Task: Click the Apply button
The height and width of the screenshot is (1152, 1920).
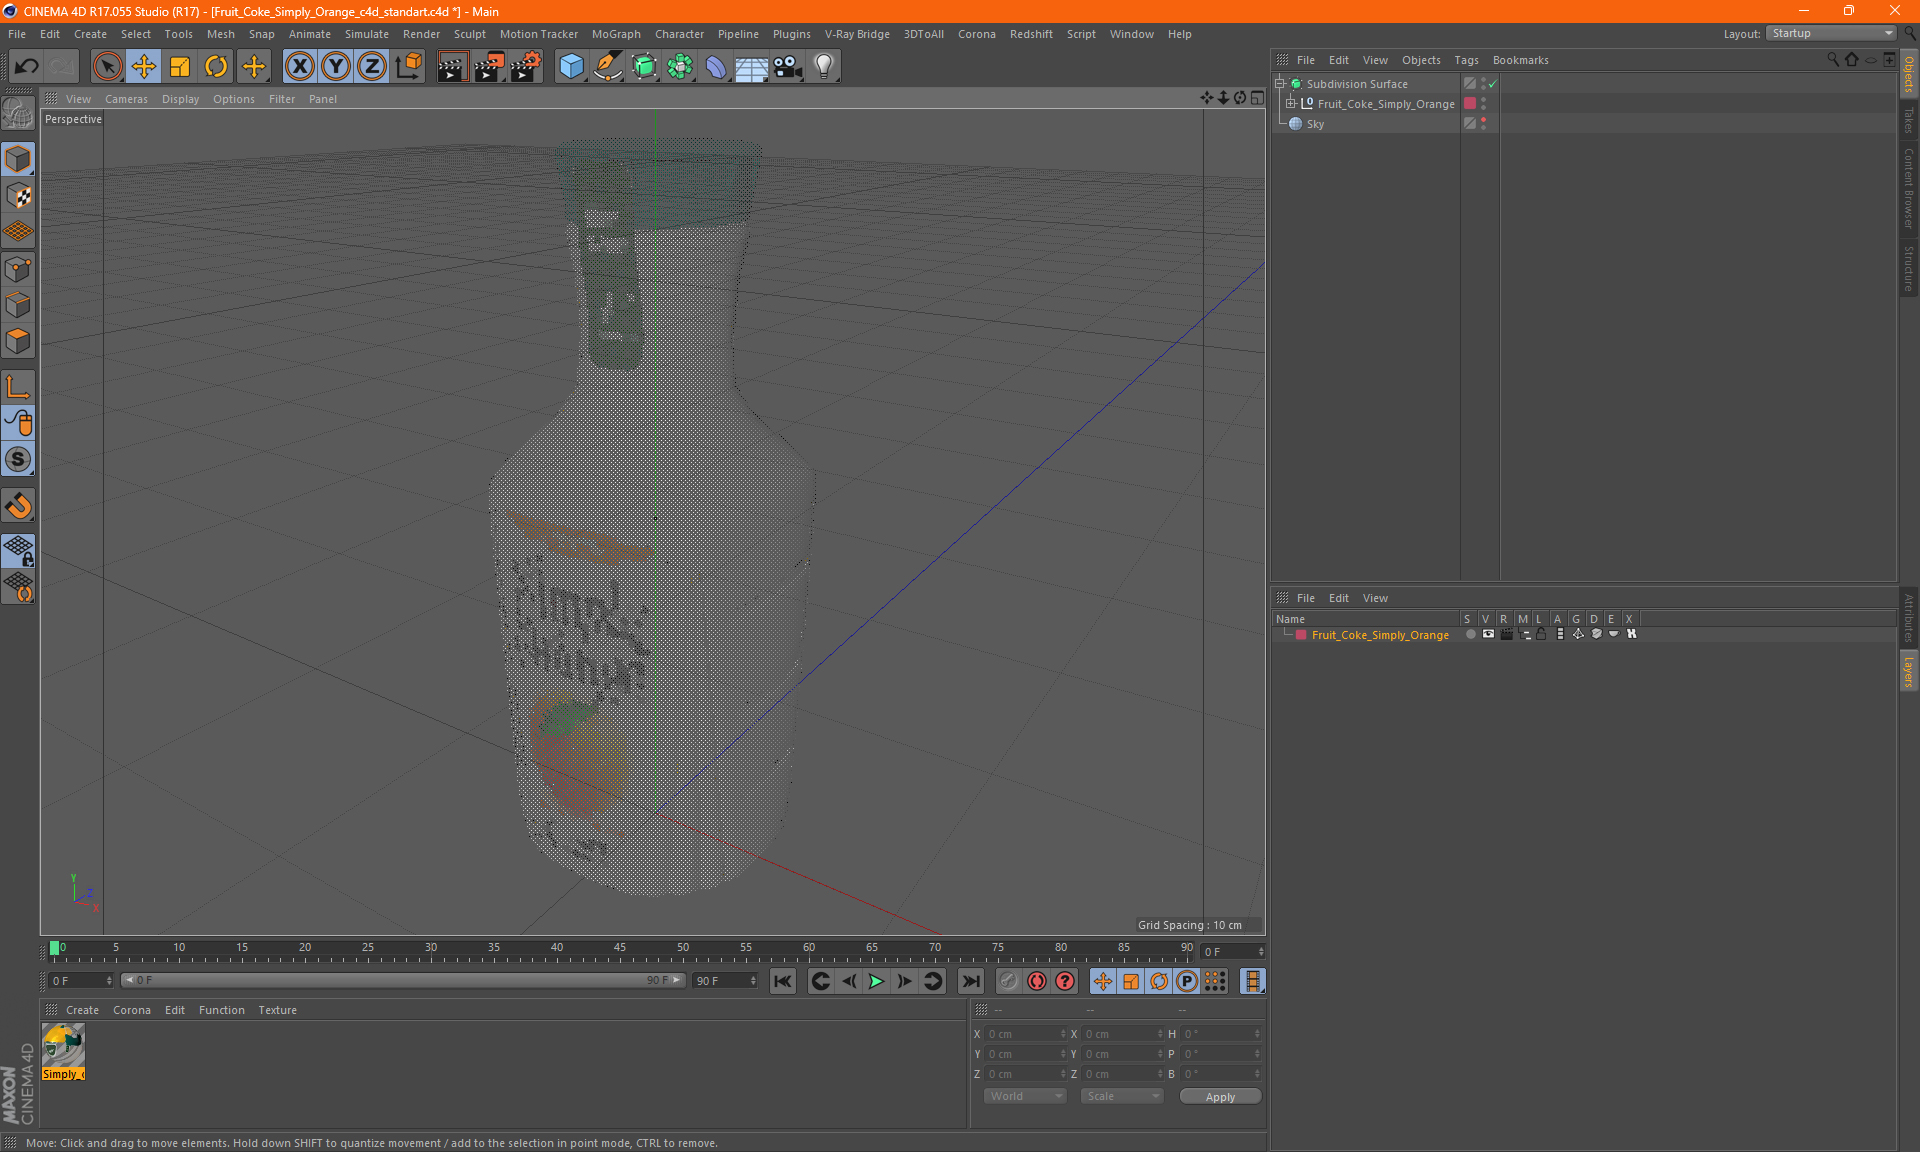Action: coord(1220,1097)
